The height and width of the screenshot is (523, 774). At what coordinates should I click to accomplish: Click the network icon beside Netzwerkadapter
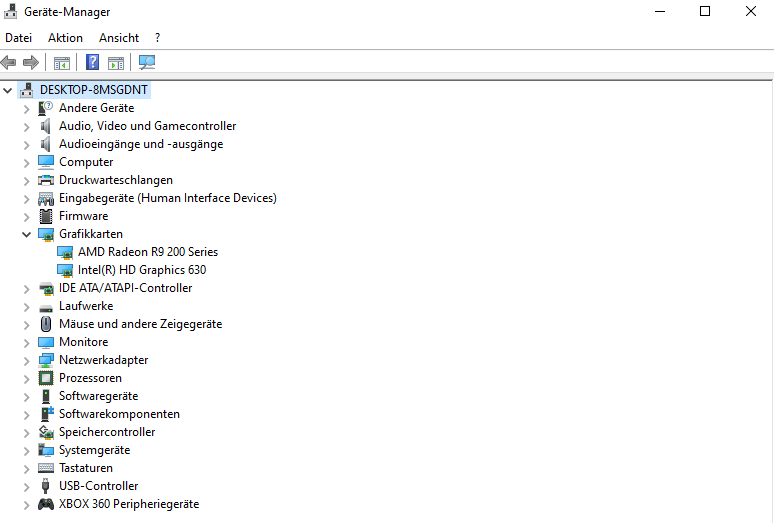click(46, 360)
